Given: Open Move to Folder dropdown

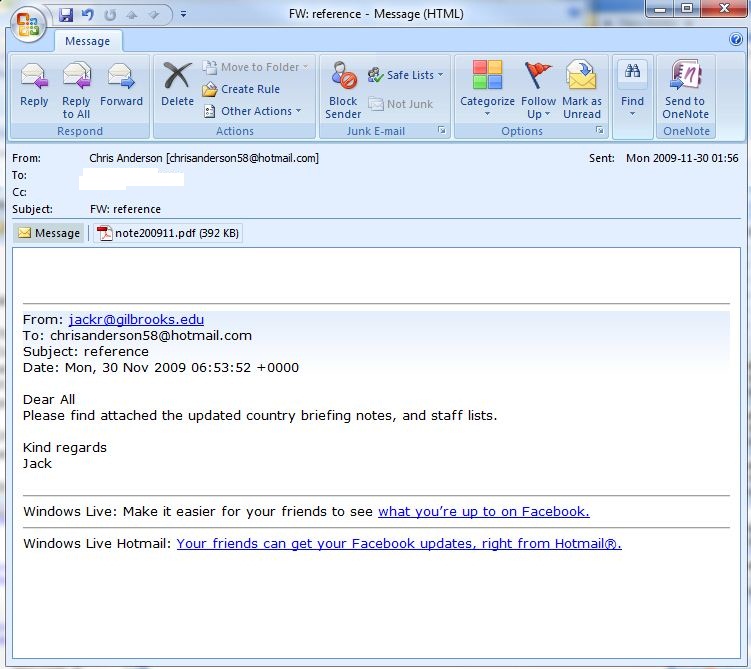Looking at the screenshot, I should [256, 67].
